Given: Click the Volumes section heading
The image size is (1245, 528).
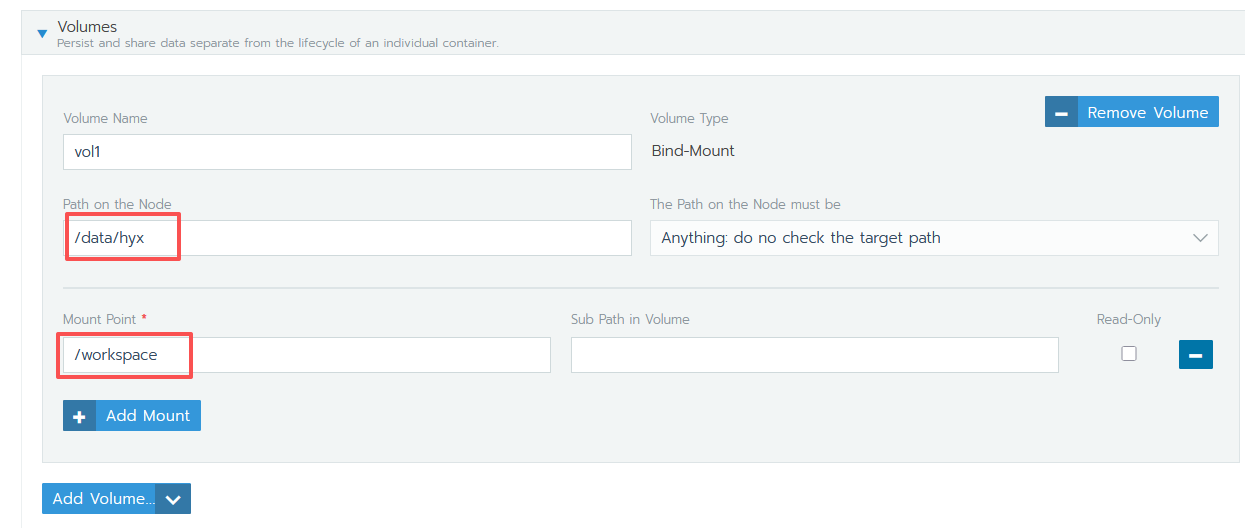Looking at the screenshot, I should 87,26.
